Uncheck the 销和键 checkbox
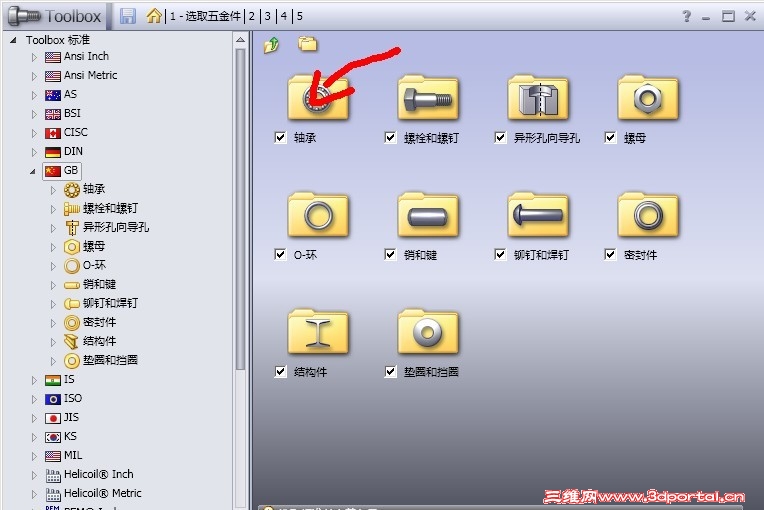 point(390,254)
